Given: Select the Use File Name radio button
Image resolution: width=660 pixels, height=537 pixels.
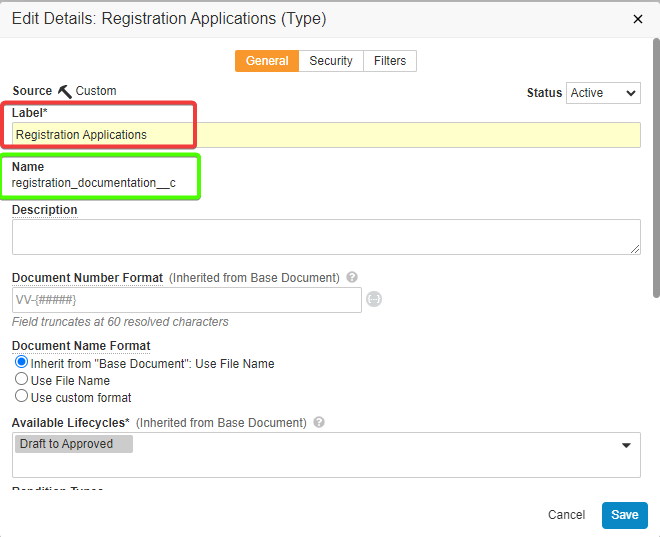Looking at the screenshot, I should coord(21,380).
